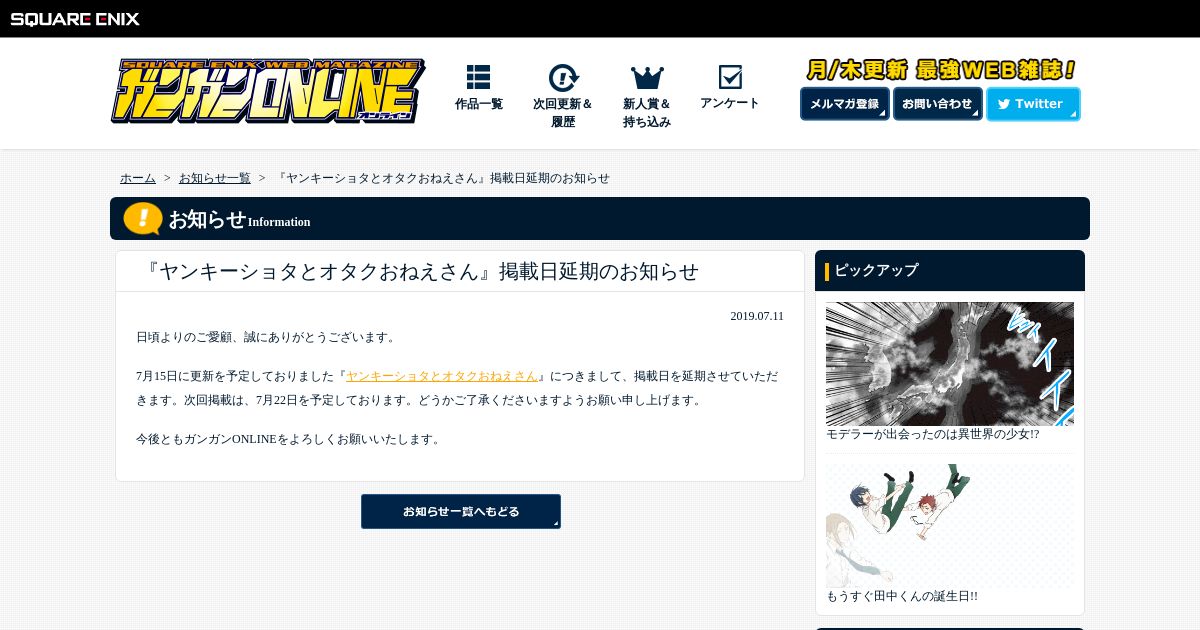Screen dimensions: 1200x630
Task: Open the Twitter button
Action: pos(1033,104)
